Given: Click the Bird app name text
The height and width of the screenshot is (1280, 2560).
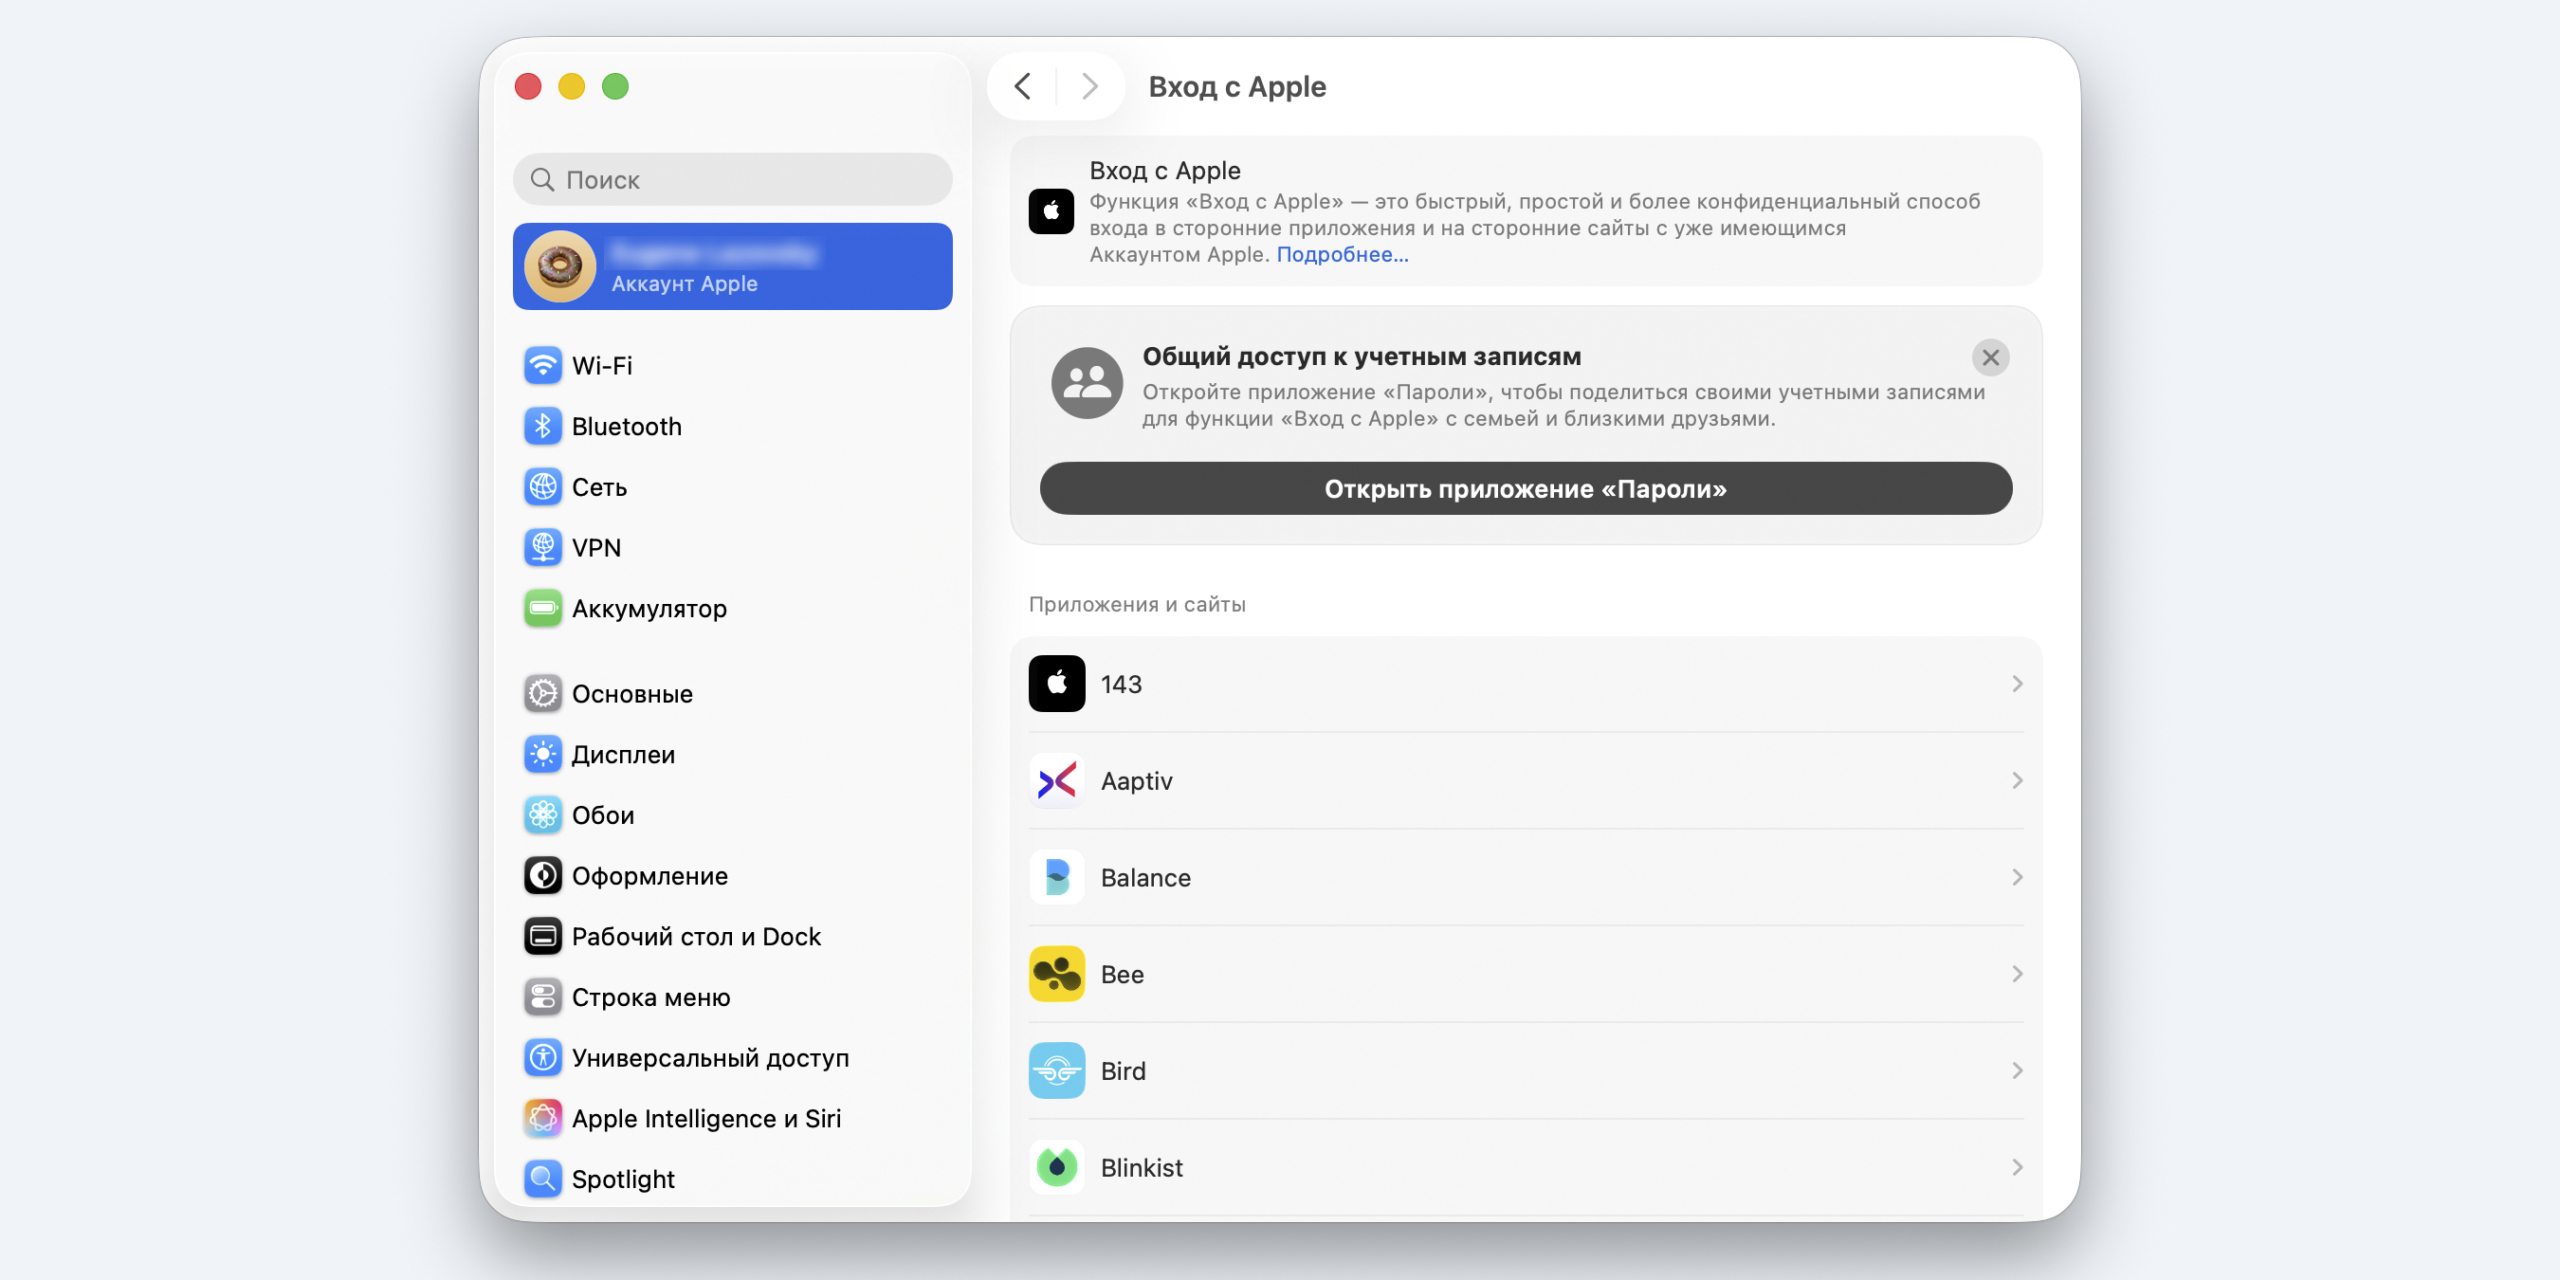Looking at the screenshot, I should (x=1123, y=1071).
